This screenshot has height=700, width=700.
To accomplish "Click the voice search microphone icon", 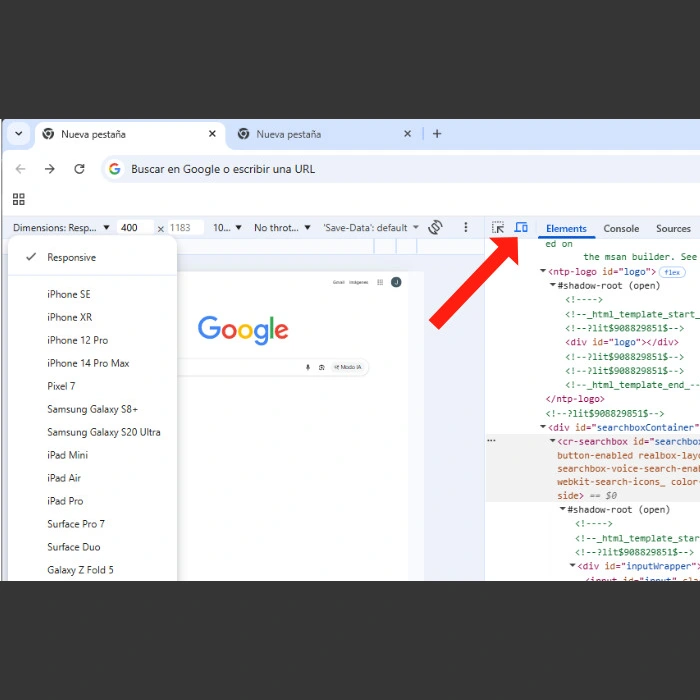I will tap(308, 367).
